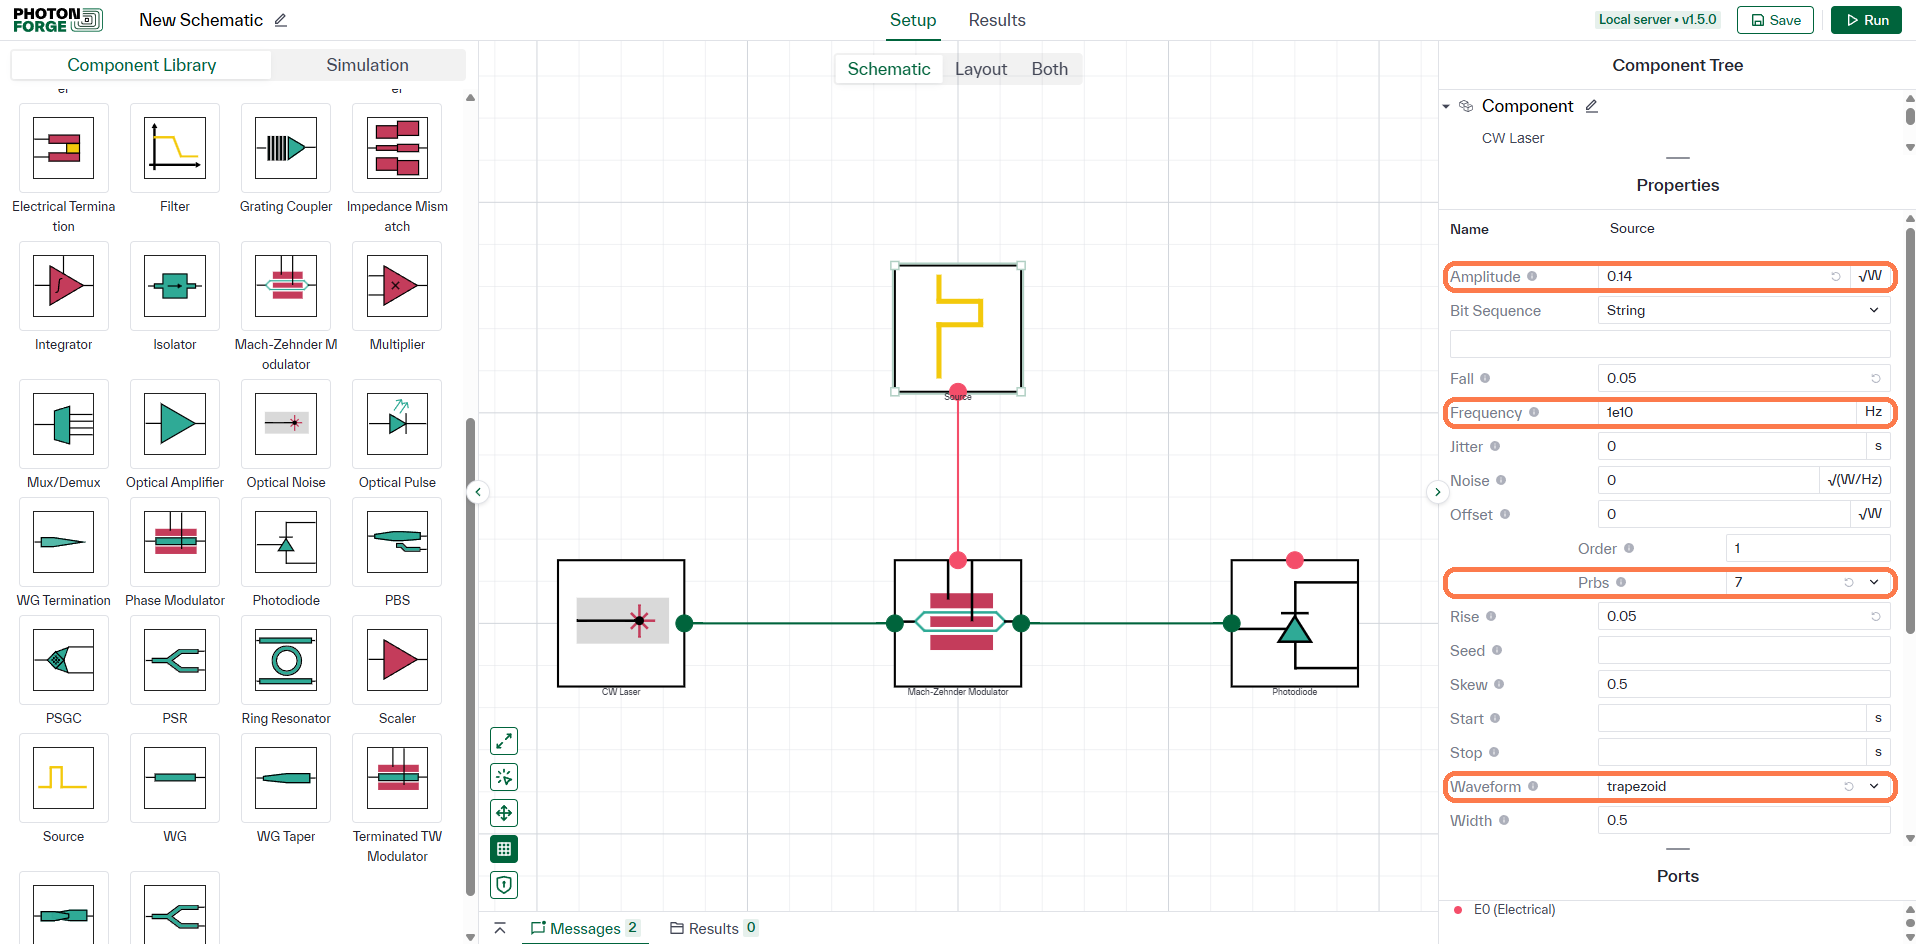Choose the Integrator component icon
The height and width of the screenshot is (944, 1916).
(x=64, y=286)
